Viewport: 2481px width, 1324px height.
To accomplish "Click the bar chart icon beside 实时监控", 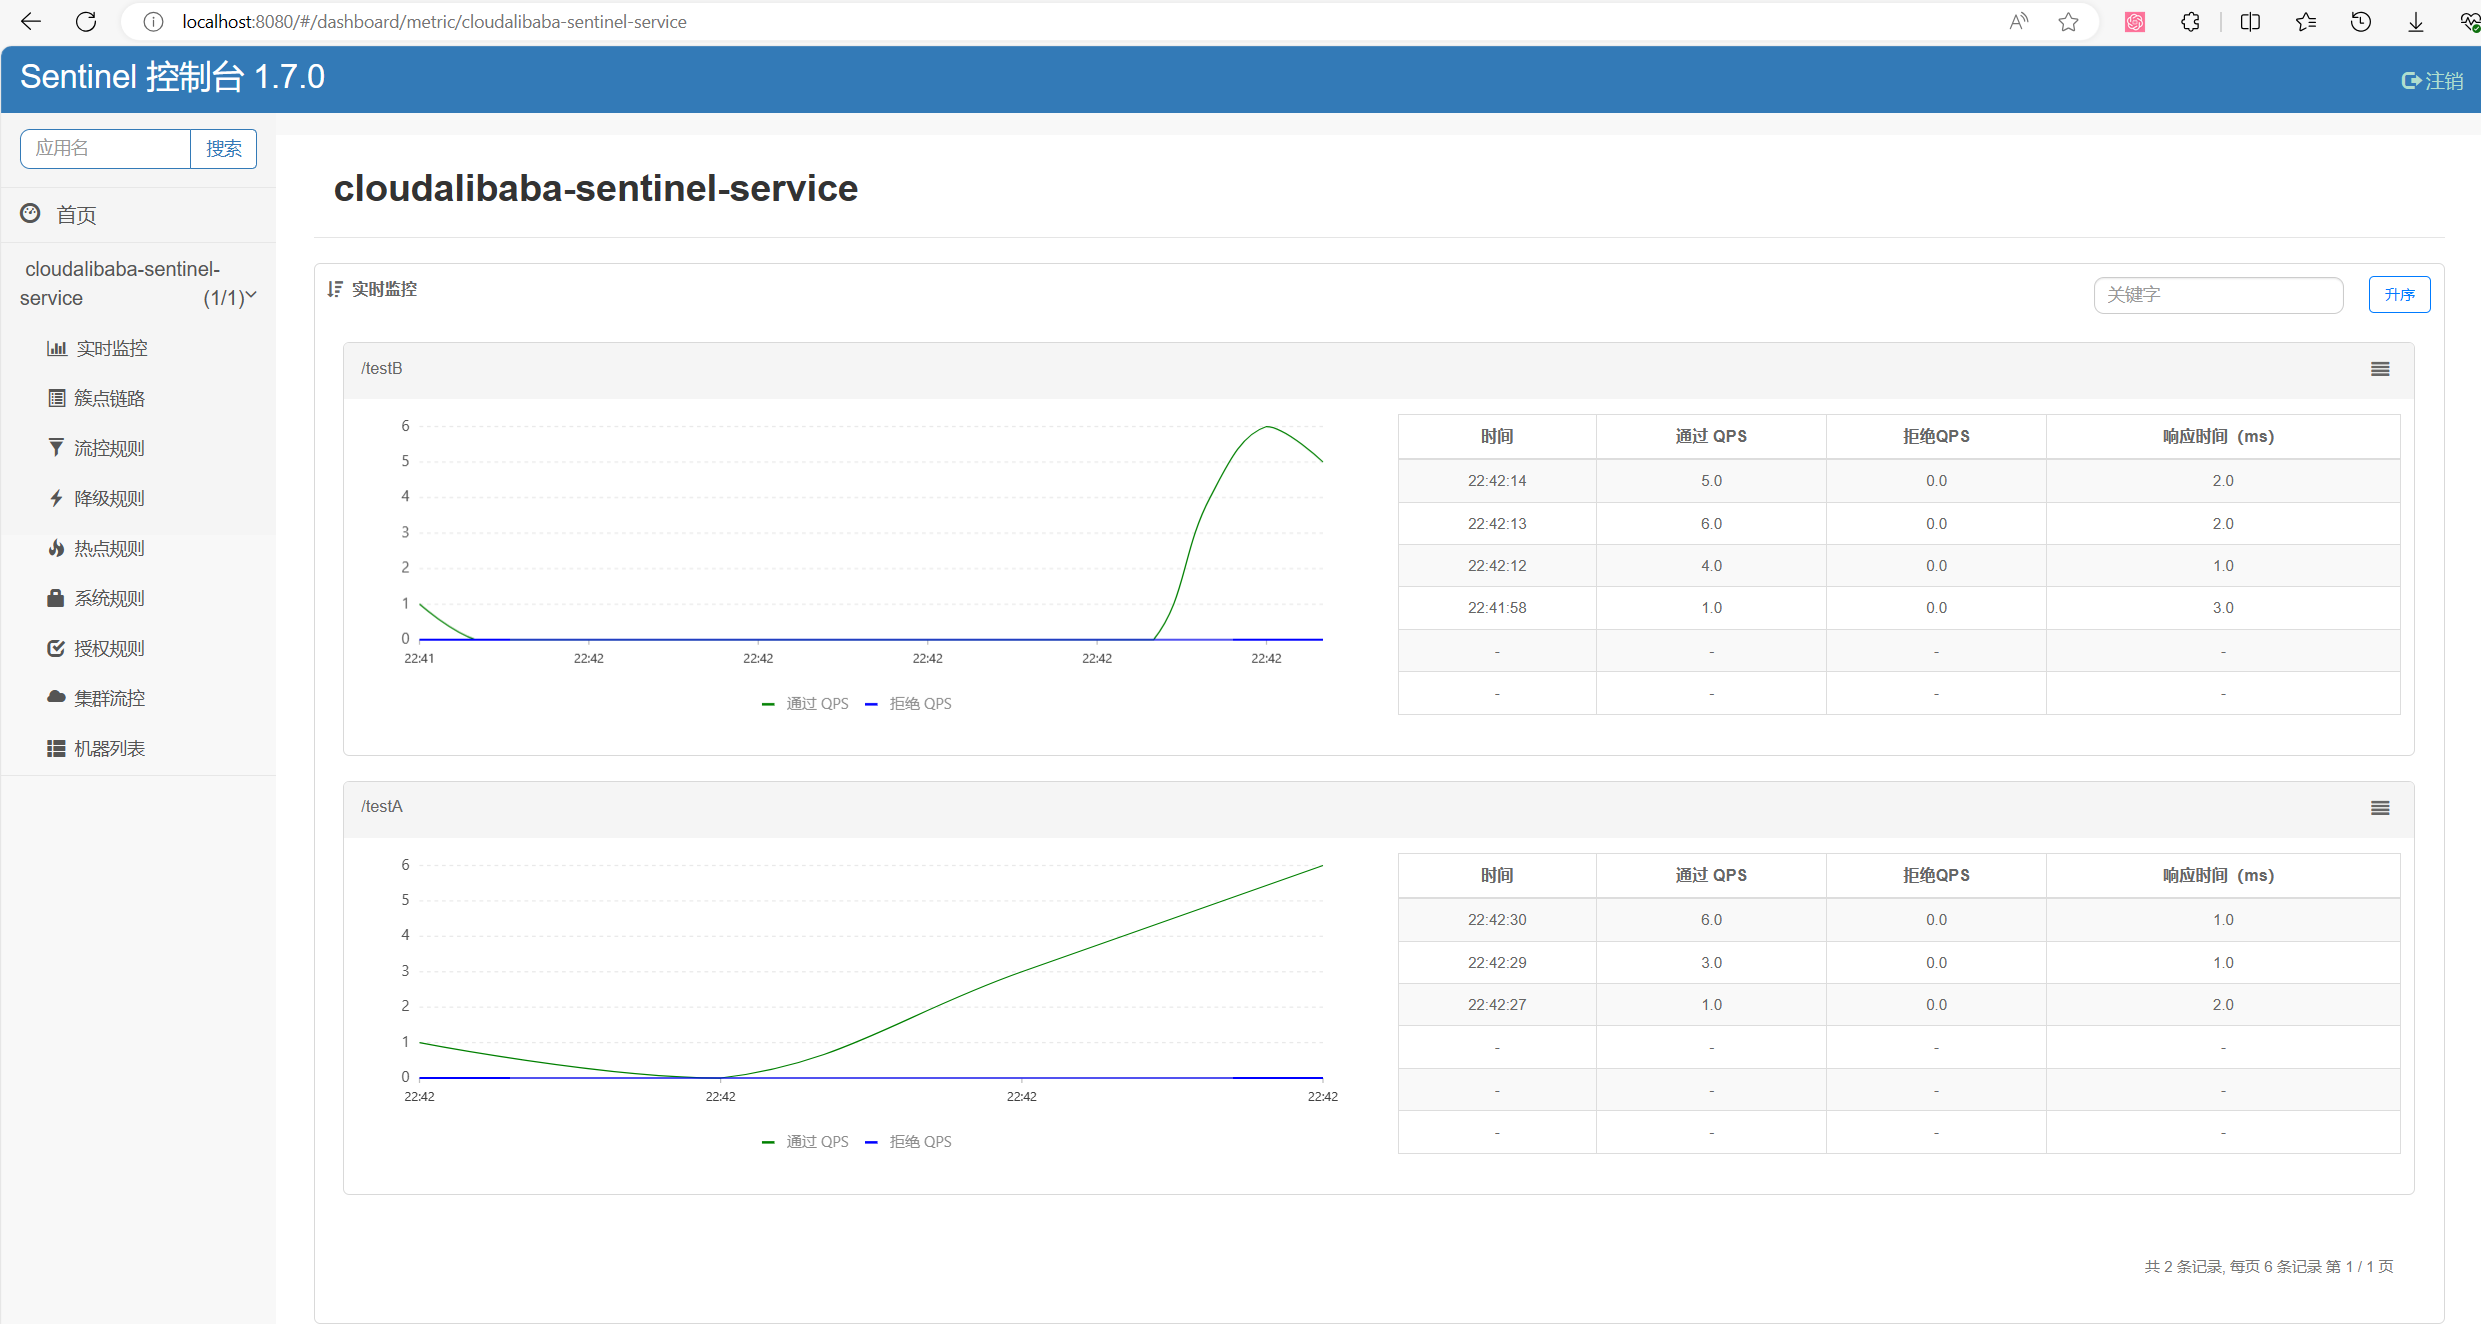I will [57, 348].
